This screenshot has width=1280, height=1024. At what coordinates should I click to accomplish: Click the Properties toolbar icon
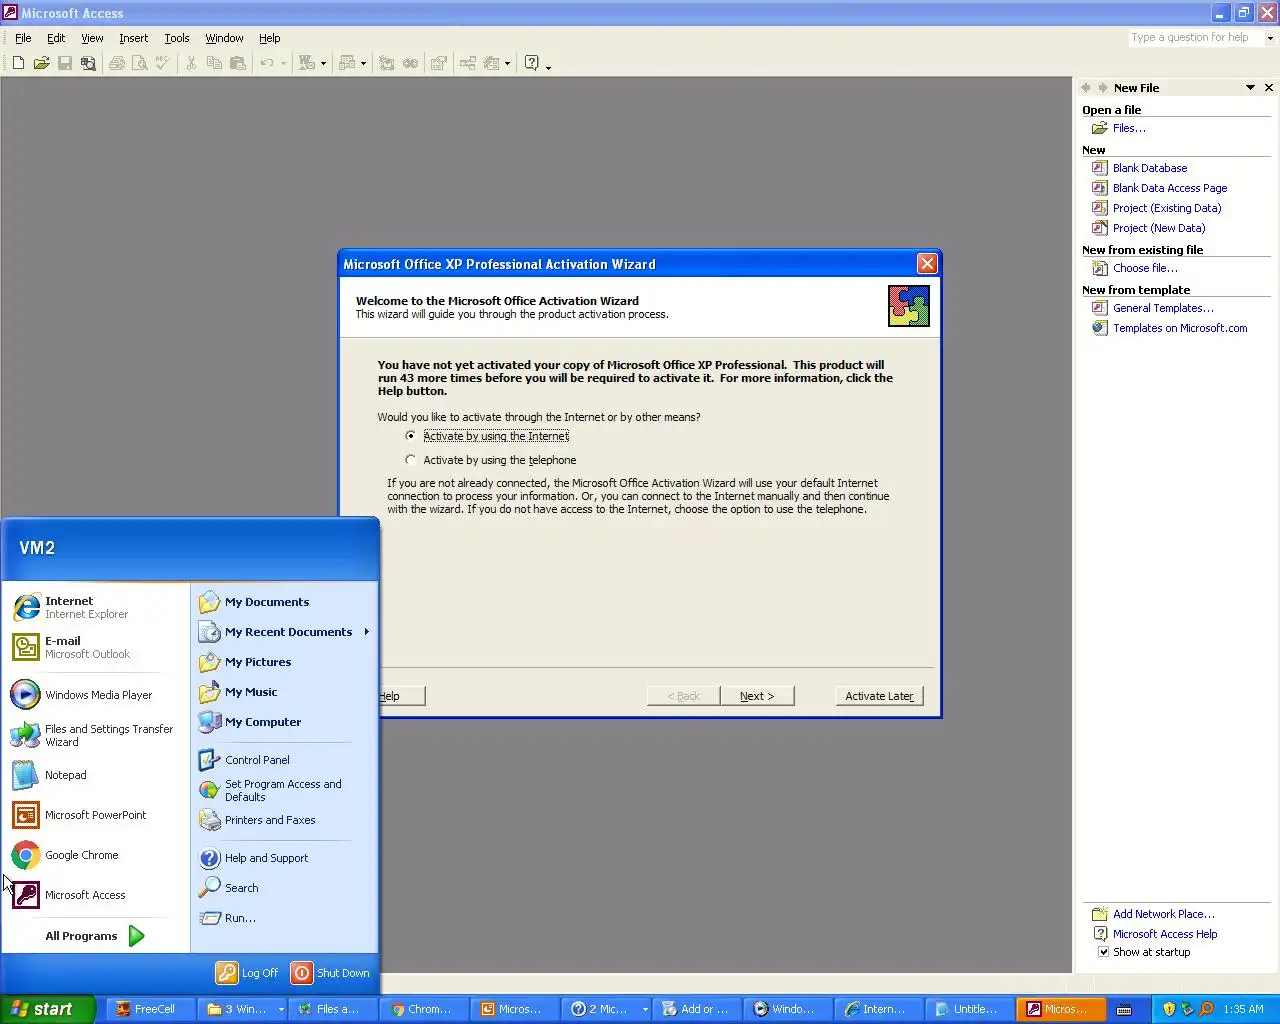pos(438,63)
